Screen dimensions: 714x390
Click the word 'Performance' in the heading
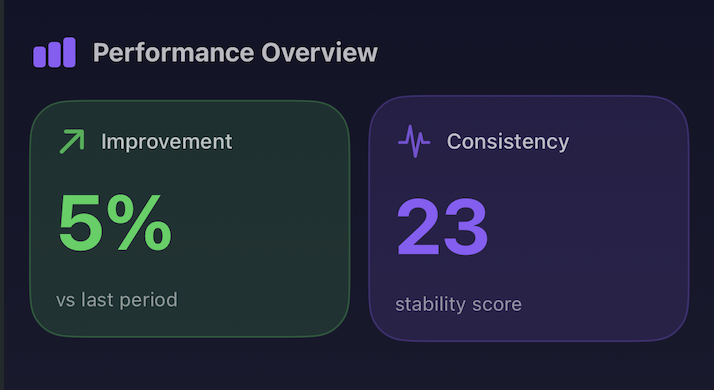[173, 52]
